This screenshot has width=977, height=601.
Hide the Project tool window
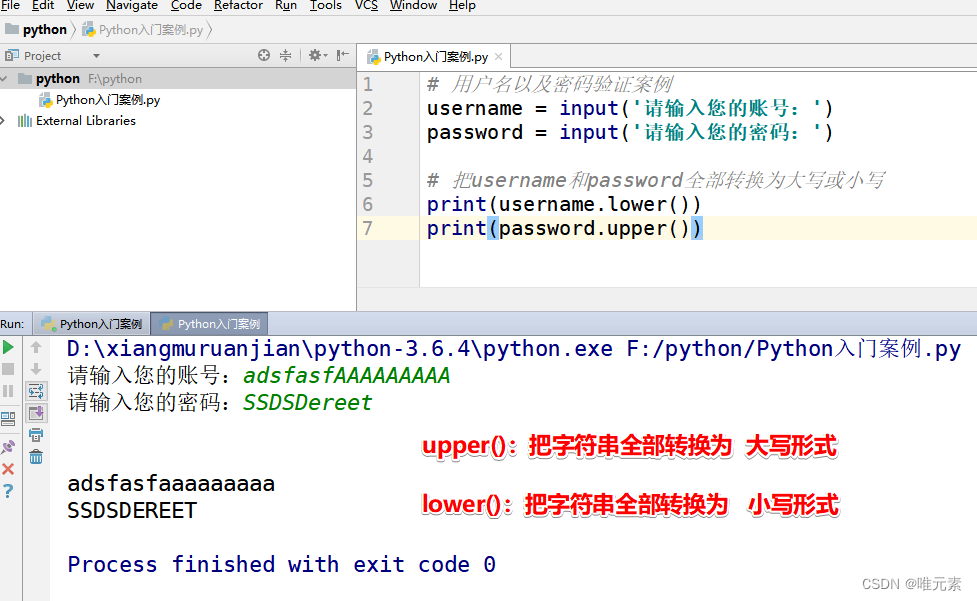[342, 55]
